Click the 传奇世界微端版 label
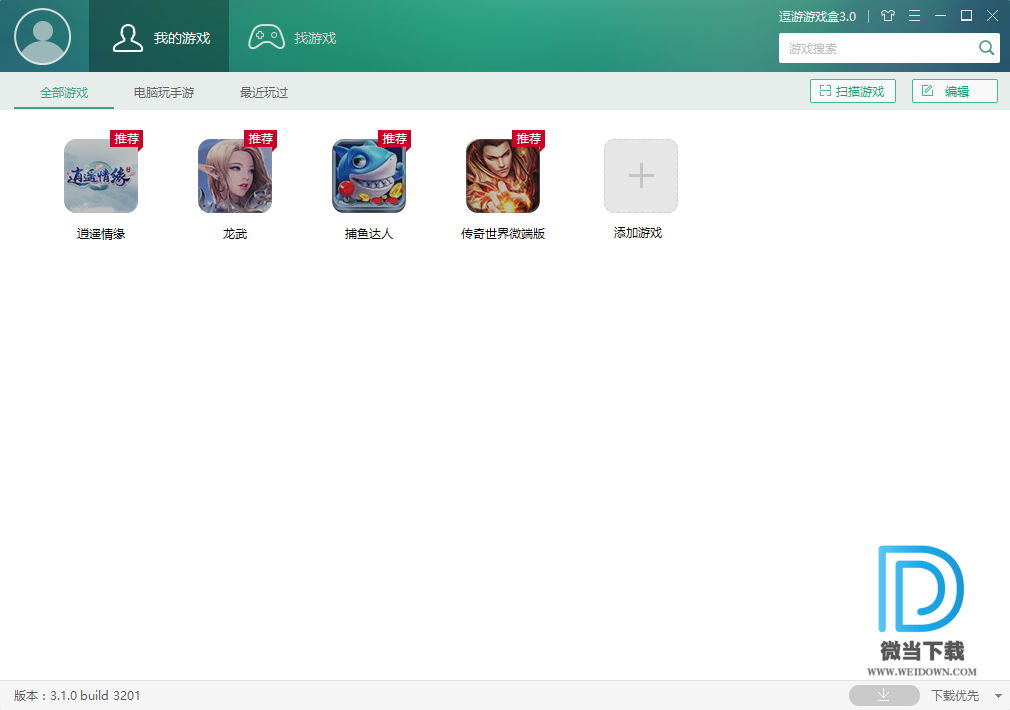 coord(503,234)
